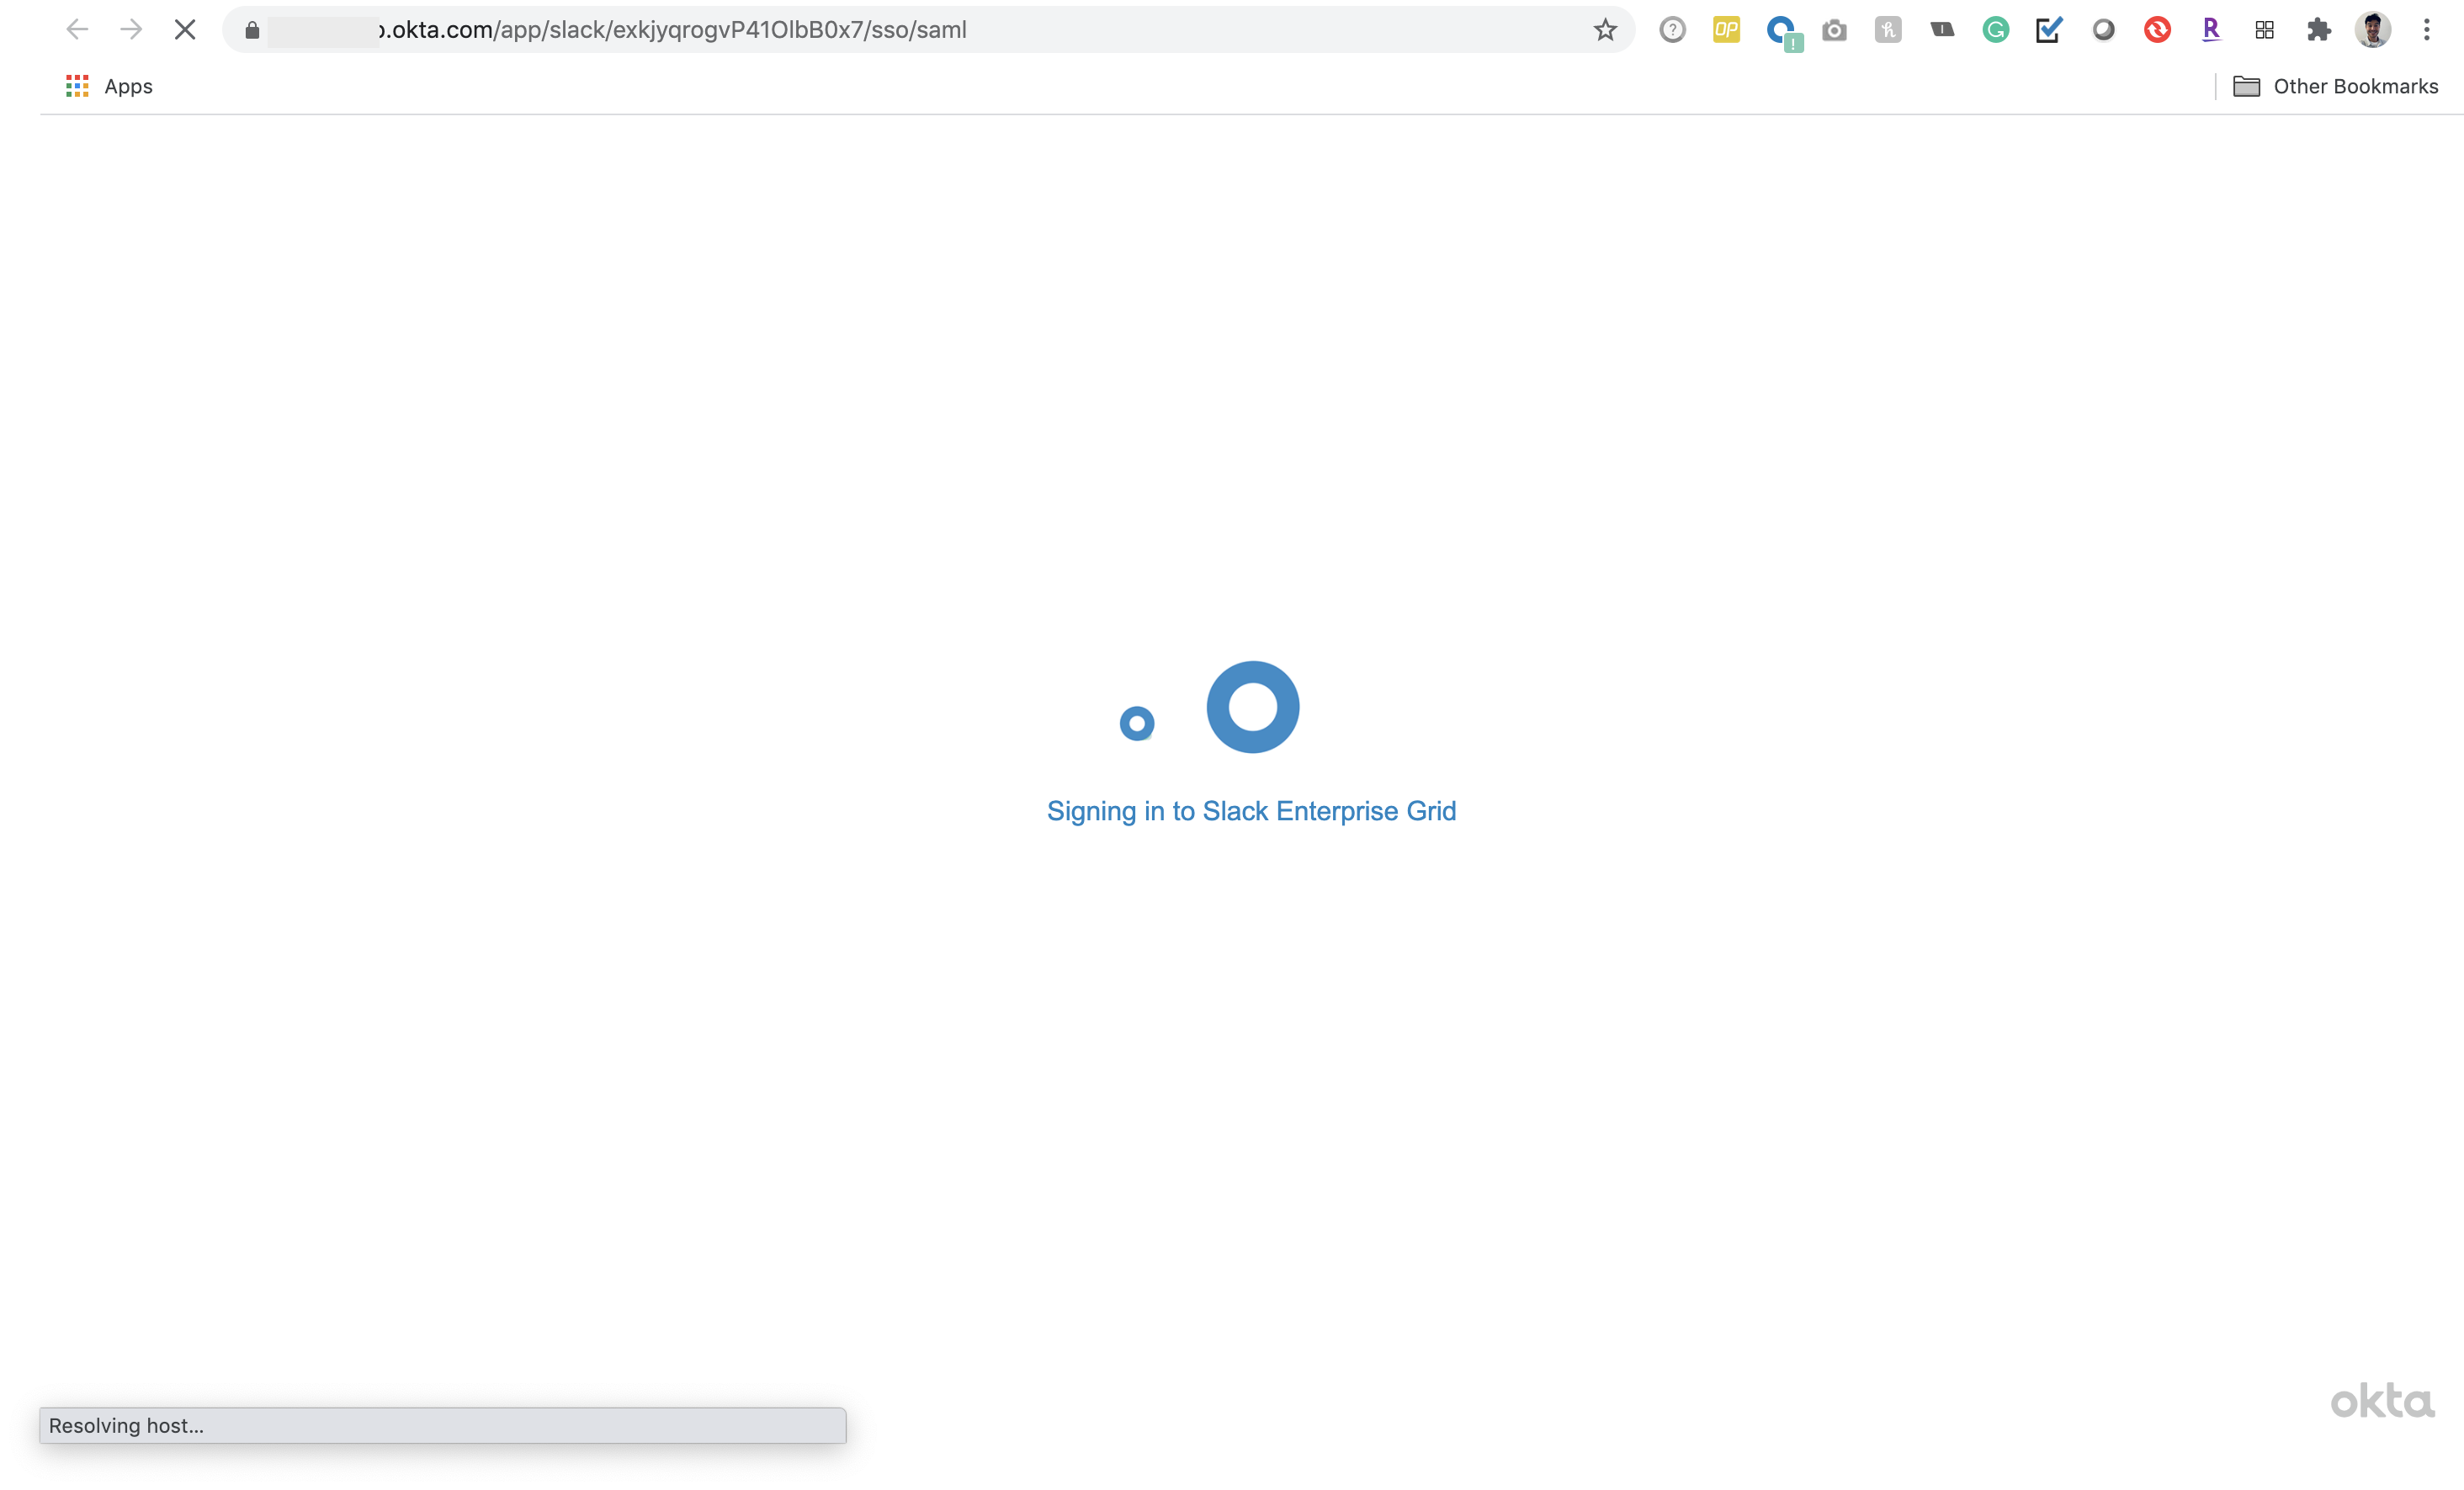Viewport: 2464px width, 1490px height.
Task: Open the red sync-circle extension
Action: click(x=2157, y=30)
